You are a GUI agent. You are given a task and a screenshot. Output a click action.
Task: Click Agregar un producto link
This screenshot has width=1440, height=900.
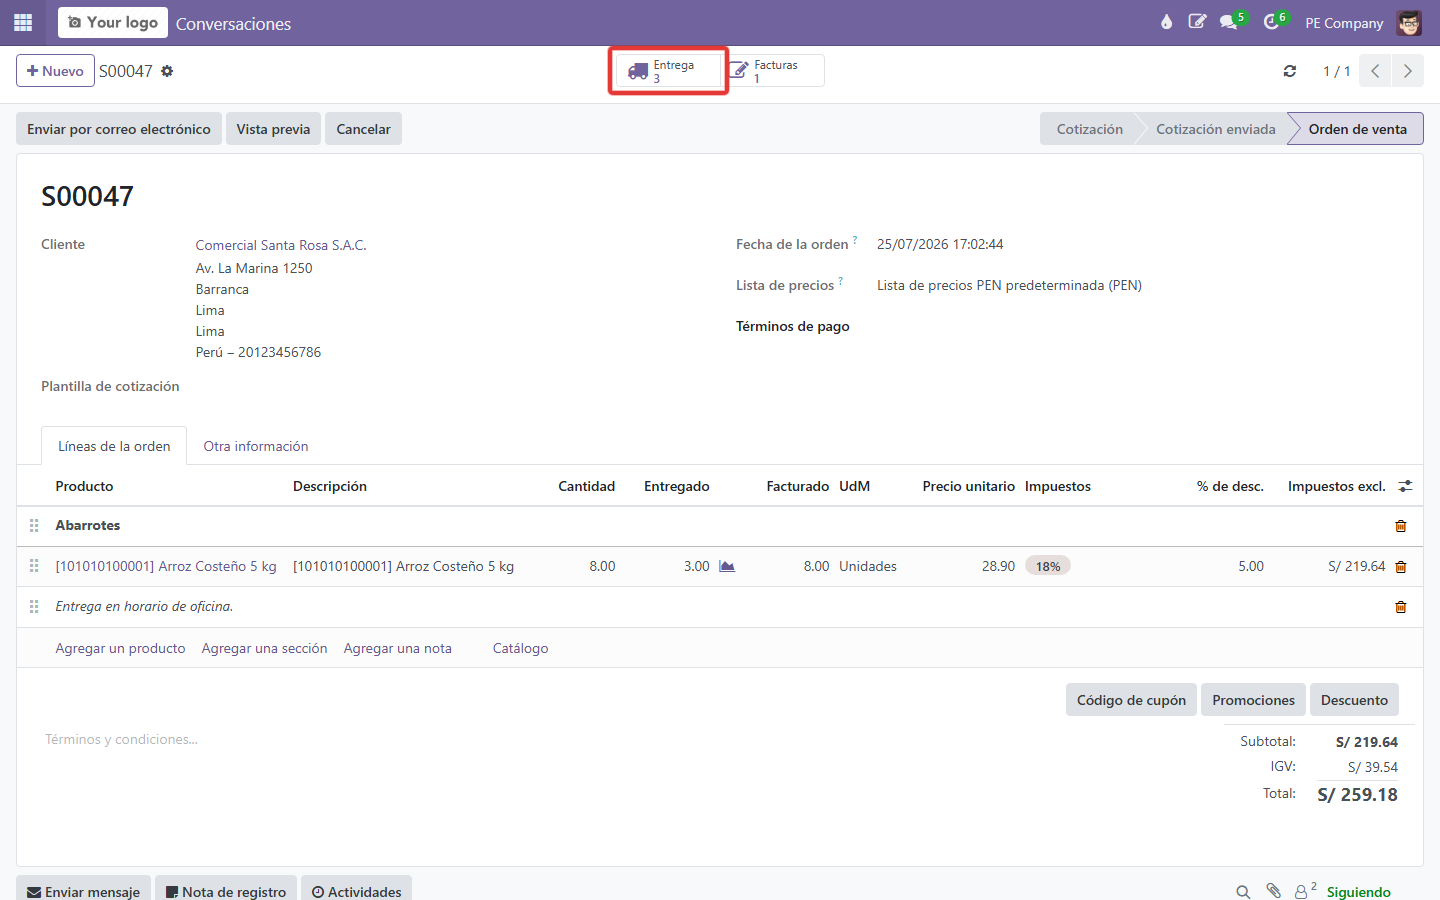(x=120, y=648)
